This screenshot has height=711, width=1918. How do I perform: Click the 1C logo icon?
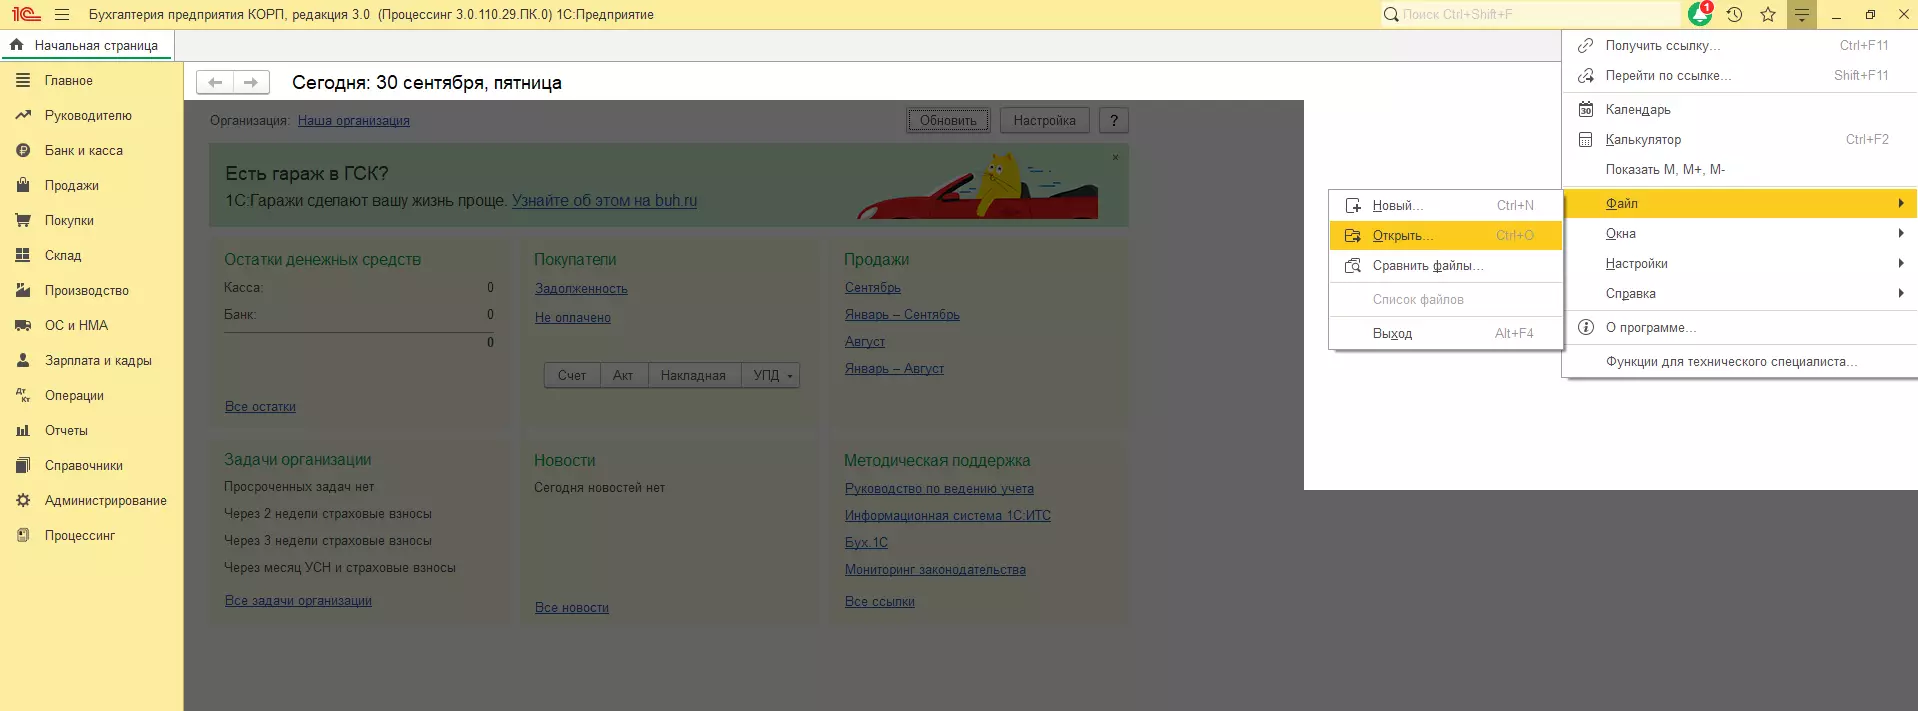[x=25, y=15]
